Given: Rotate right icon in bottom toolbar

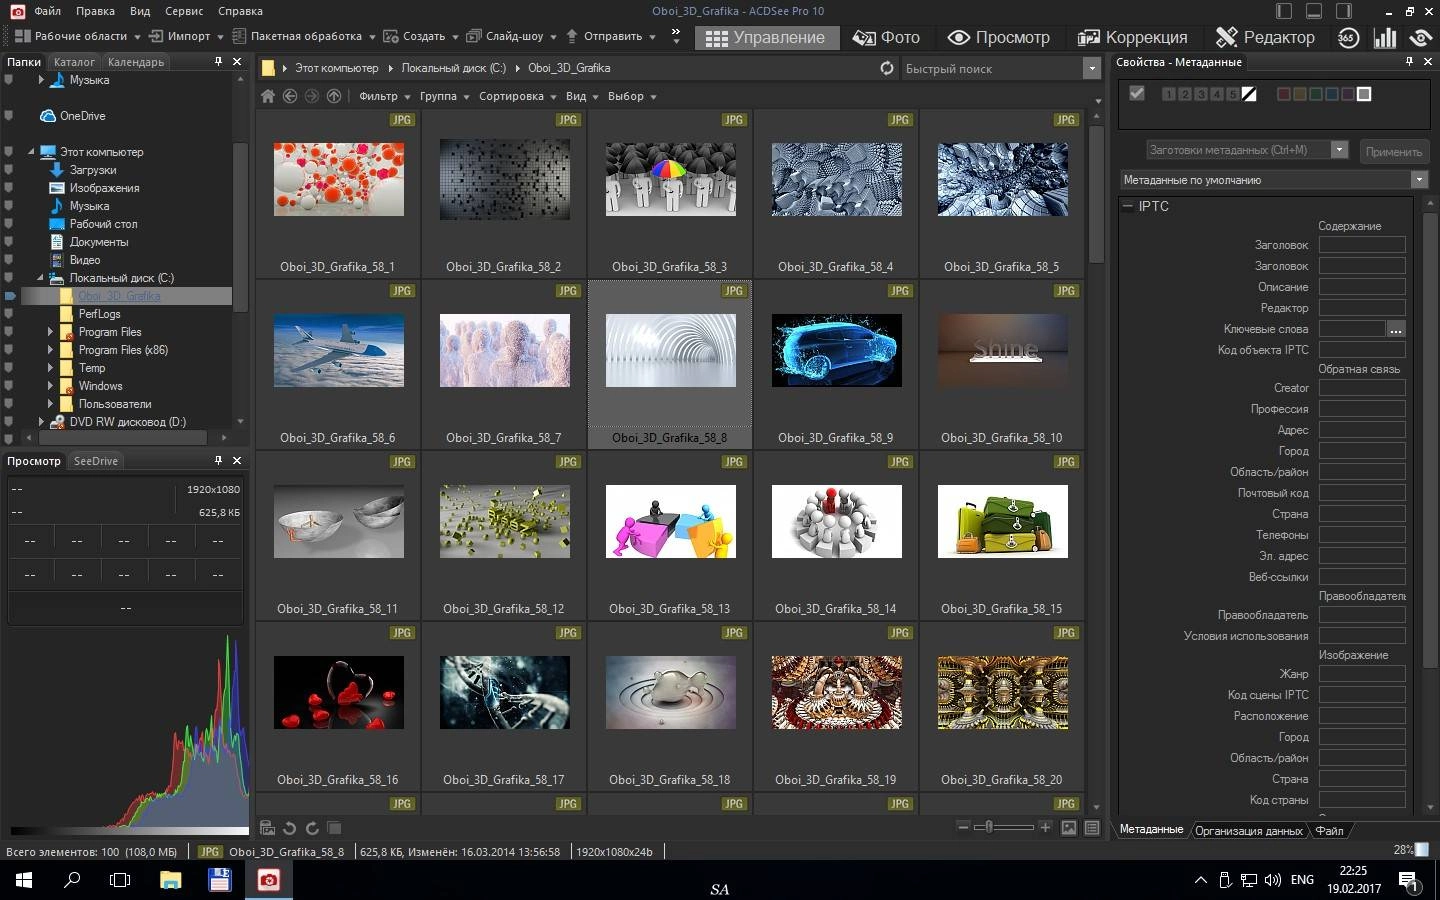Looking at the screenshot, I should [x=312, y=828].
